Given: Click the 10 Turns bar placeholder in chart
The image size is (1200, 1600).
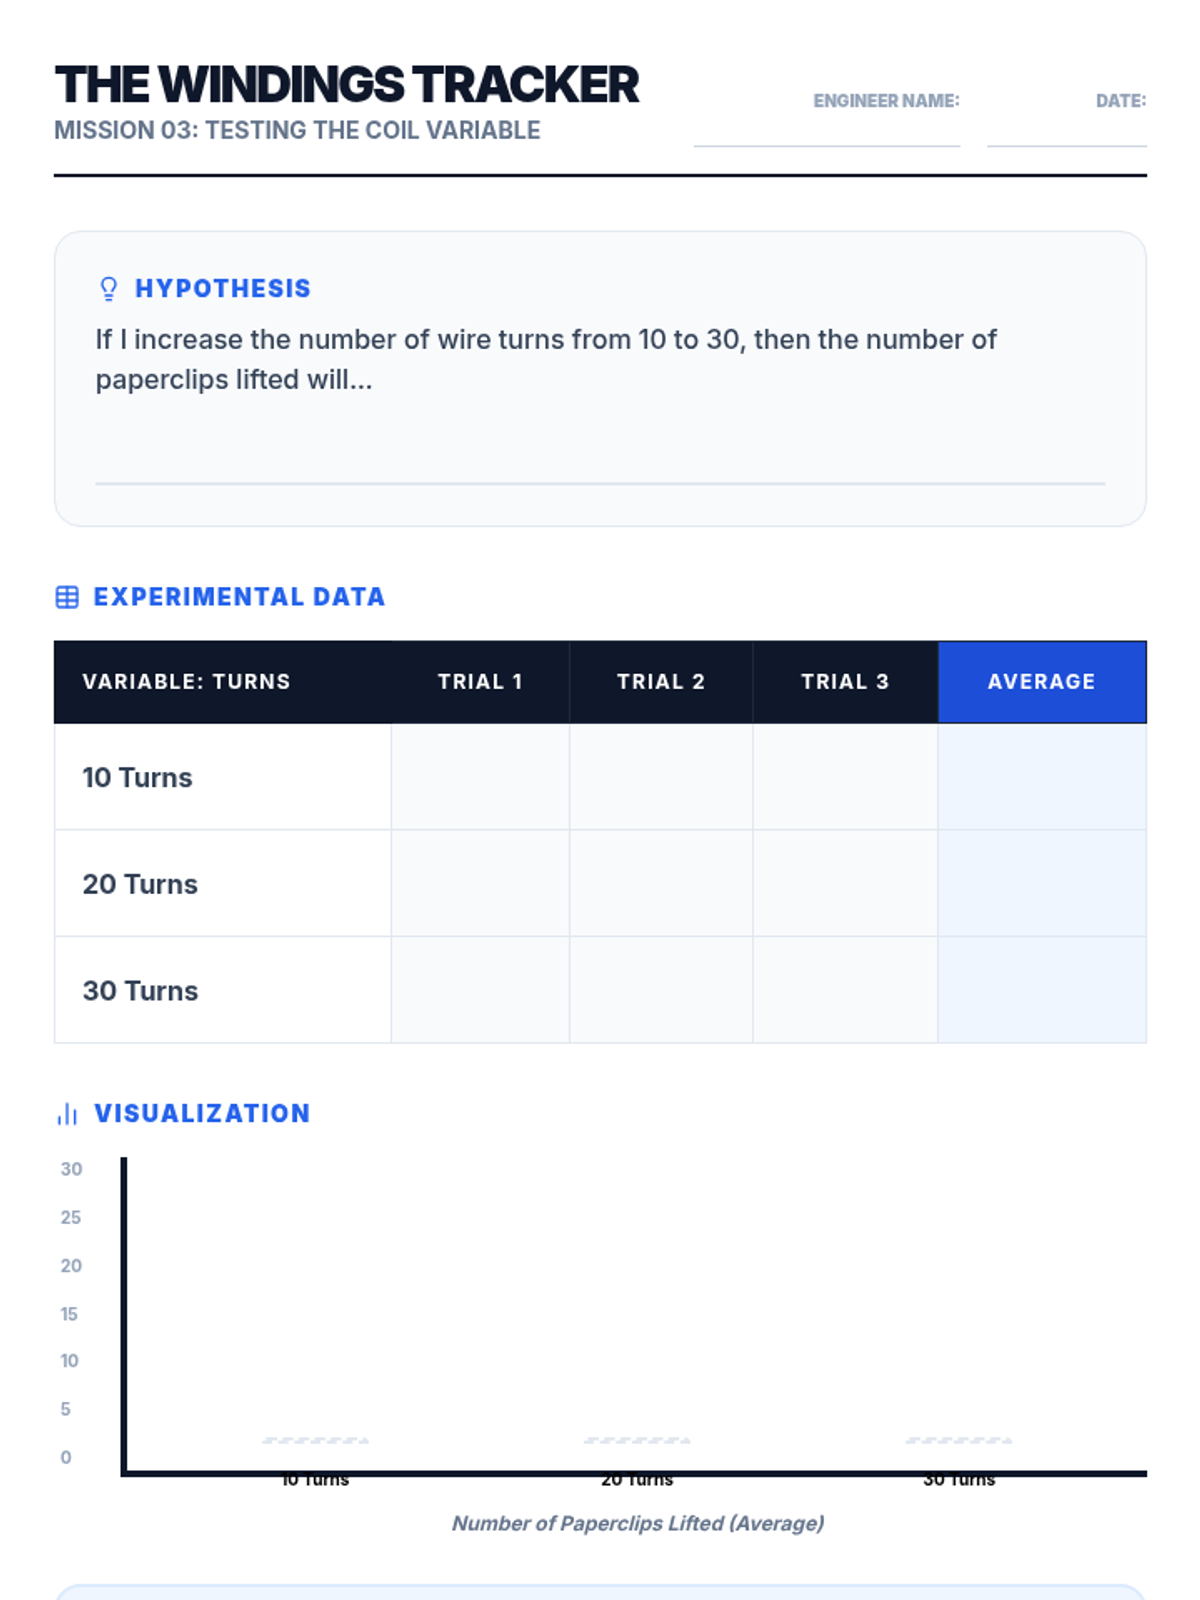Looking at the screenshot, I should [x=315, y=1441].
